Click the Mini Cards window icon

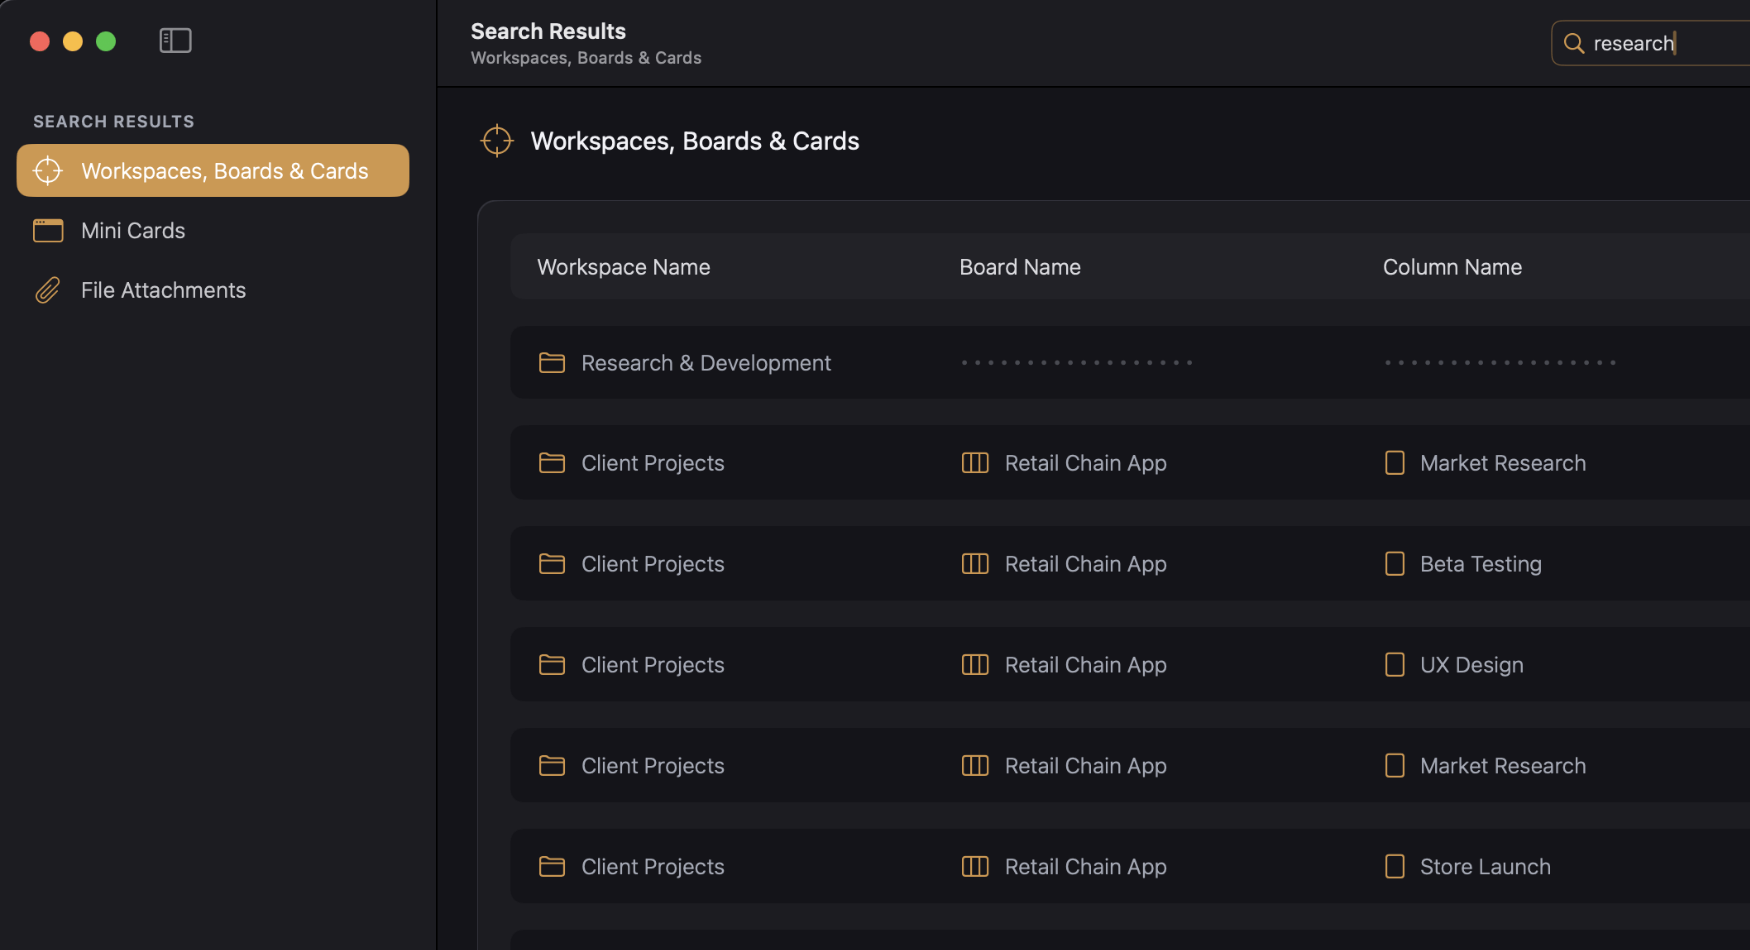(47, 230)
